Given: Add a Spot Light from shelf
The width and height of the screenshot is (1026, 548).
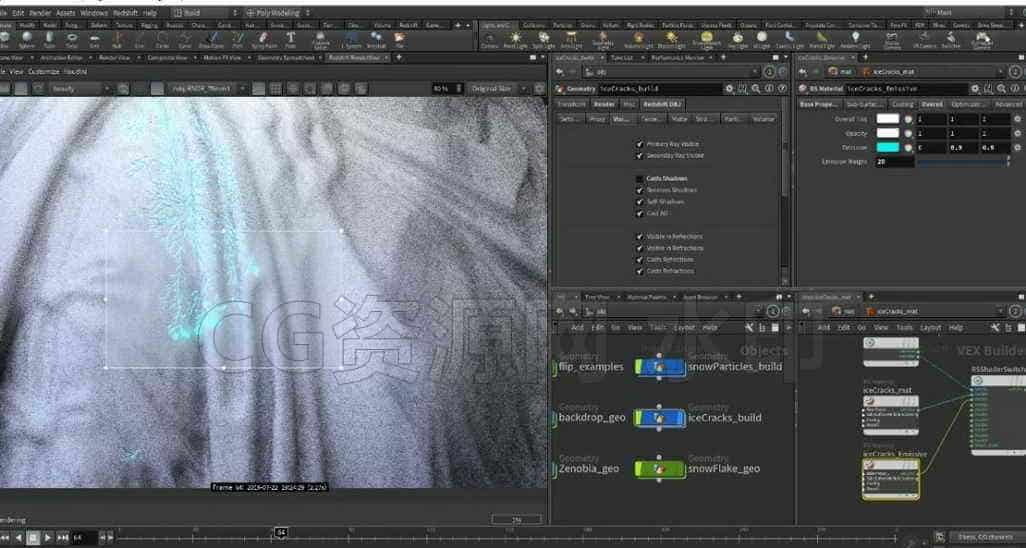Looking at the screenshot, I should [x=544, y=40].
